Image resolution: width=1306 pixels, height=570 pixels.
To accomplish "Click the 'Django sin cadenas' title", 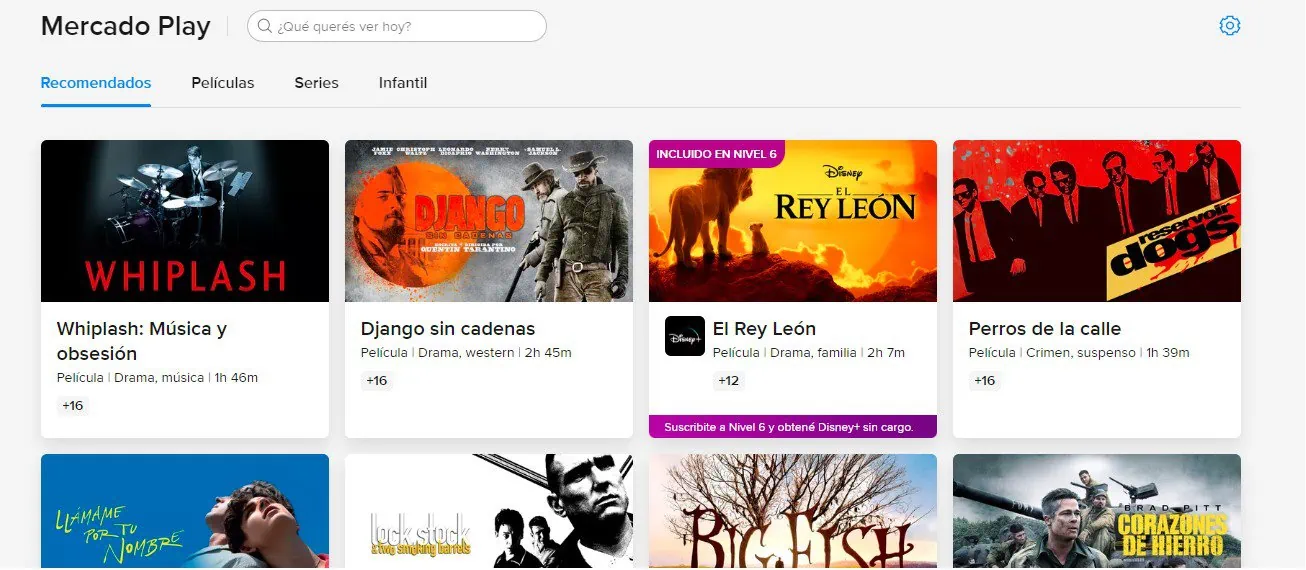I will click(x=448, y=329).
